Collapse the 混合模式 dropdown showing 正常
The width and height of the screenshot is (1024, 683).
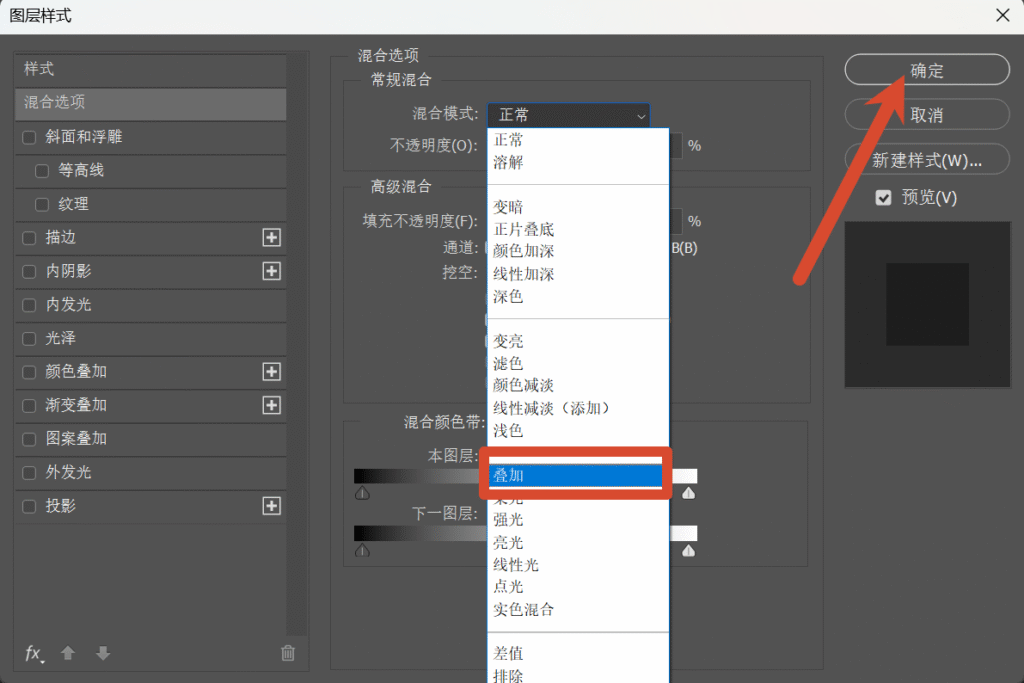568,115
